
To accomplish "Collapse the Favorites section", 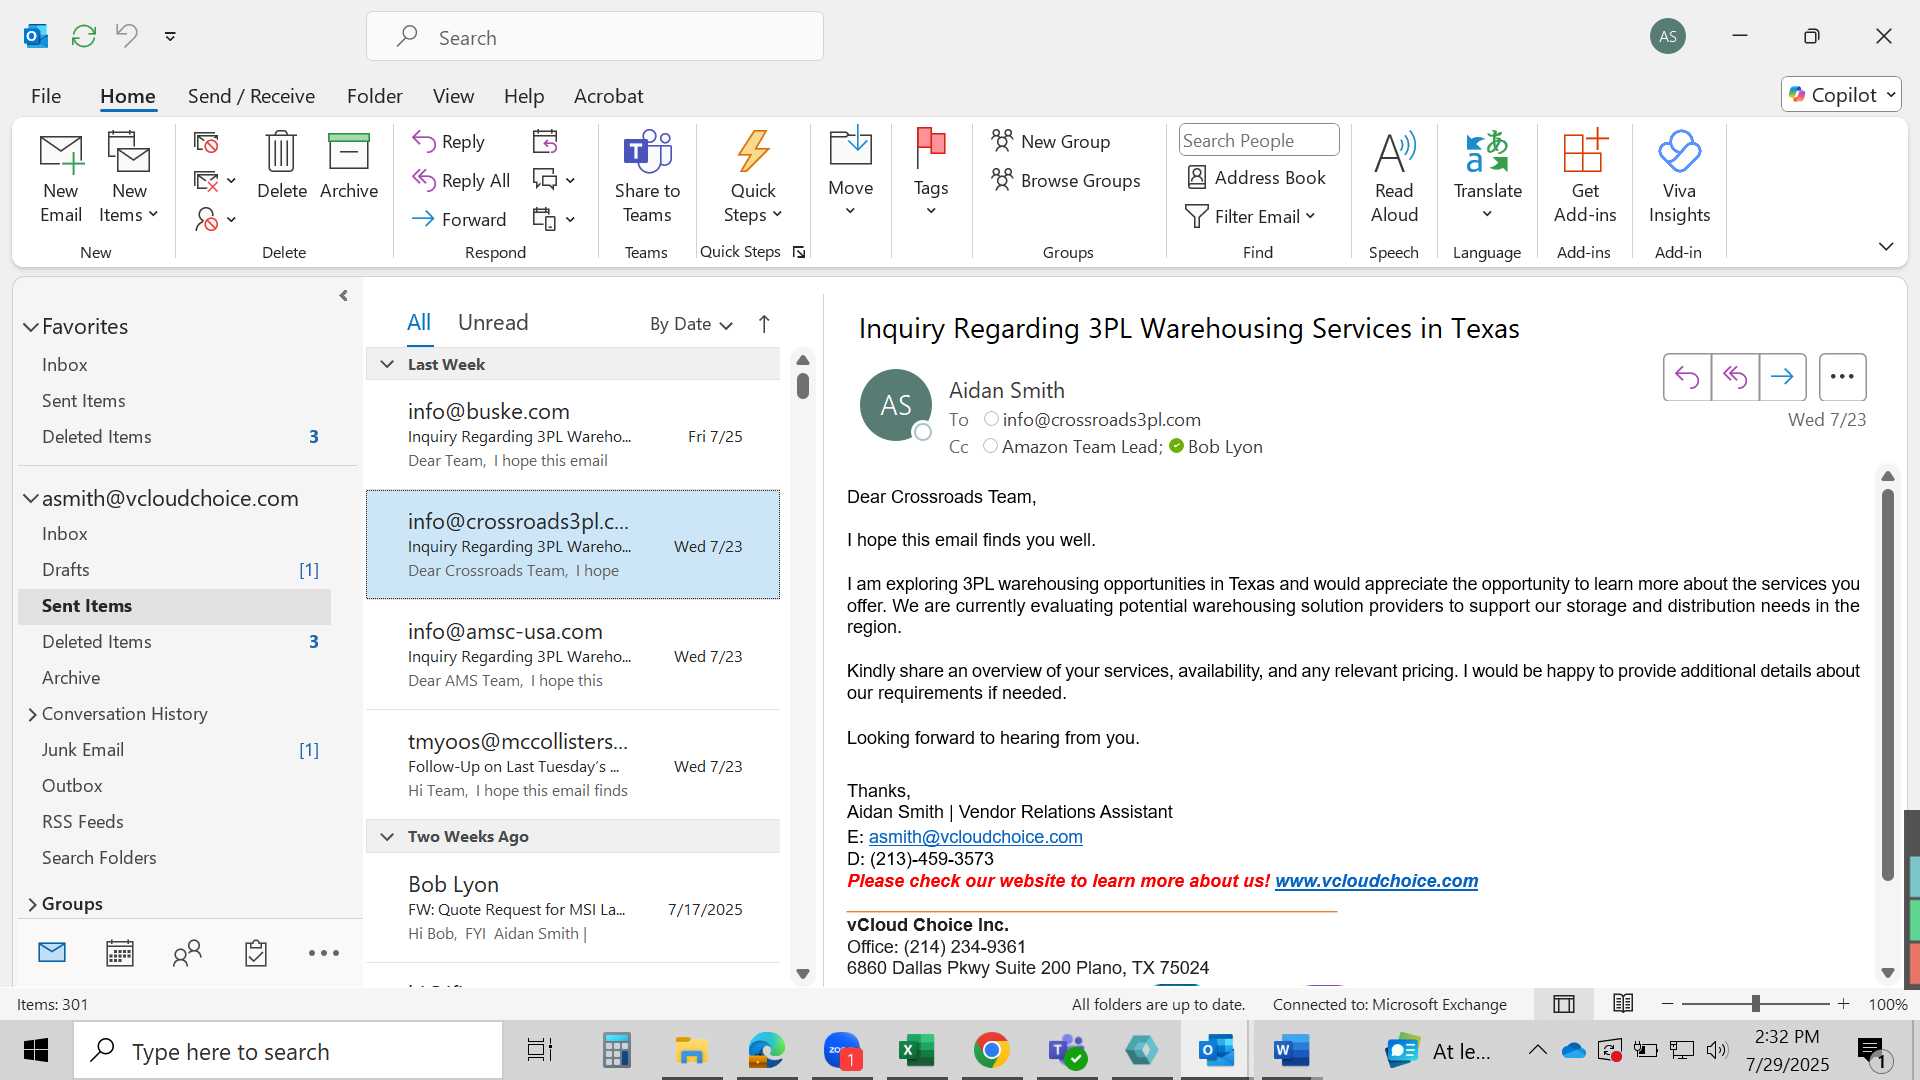I will point(31,327).
